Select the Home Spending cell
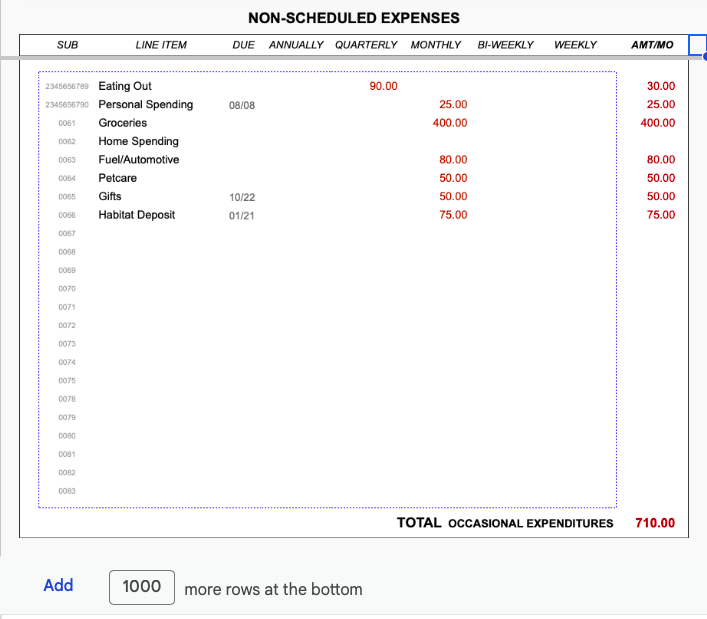Screen dimensions: 707x619 coord(138,142)
